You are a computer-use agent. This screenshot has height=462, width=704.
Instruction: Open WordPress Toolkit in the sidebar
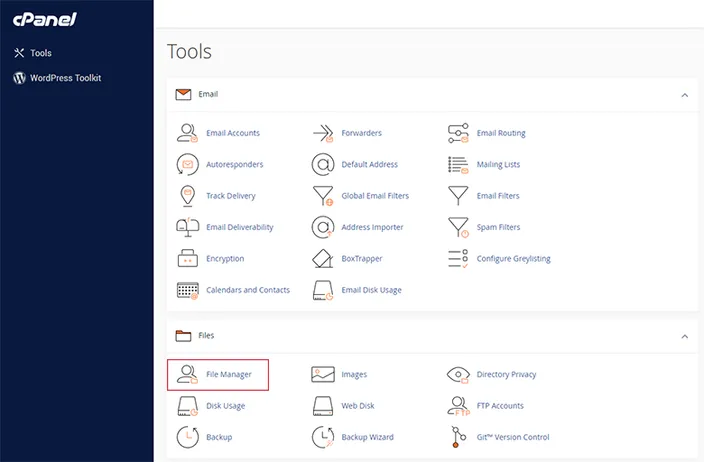click(x=66, y=78)
